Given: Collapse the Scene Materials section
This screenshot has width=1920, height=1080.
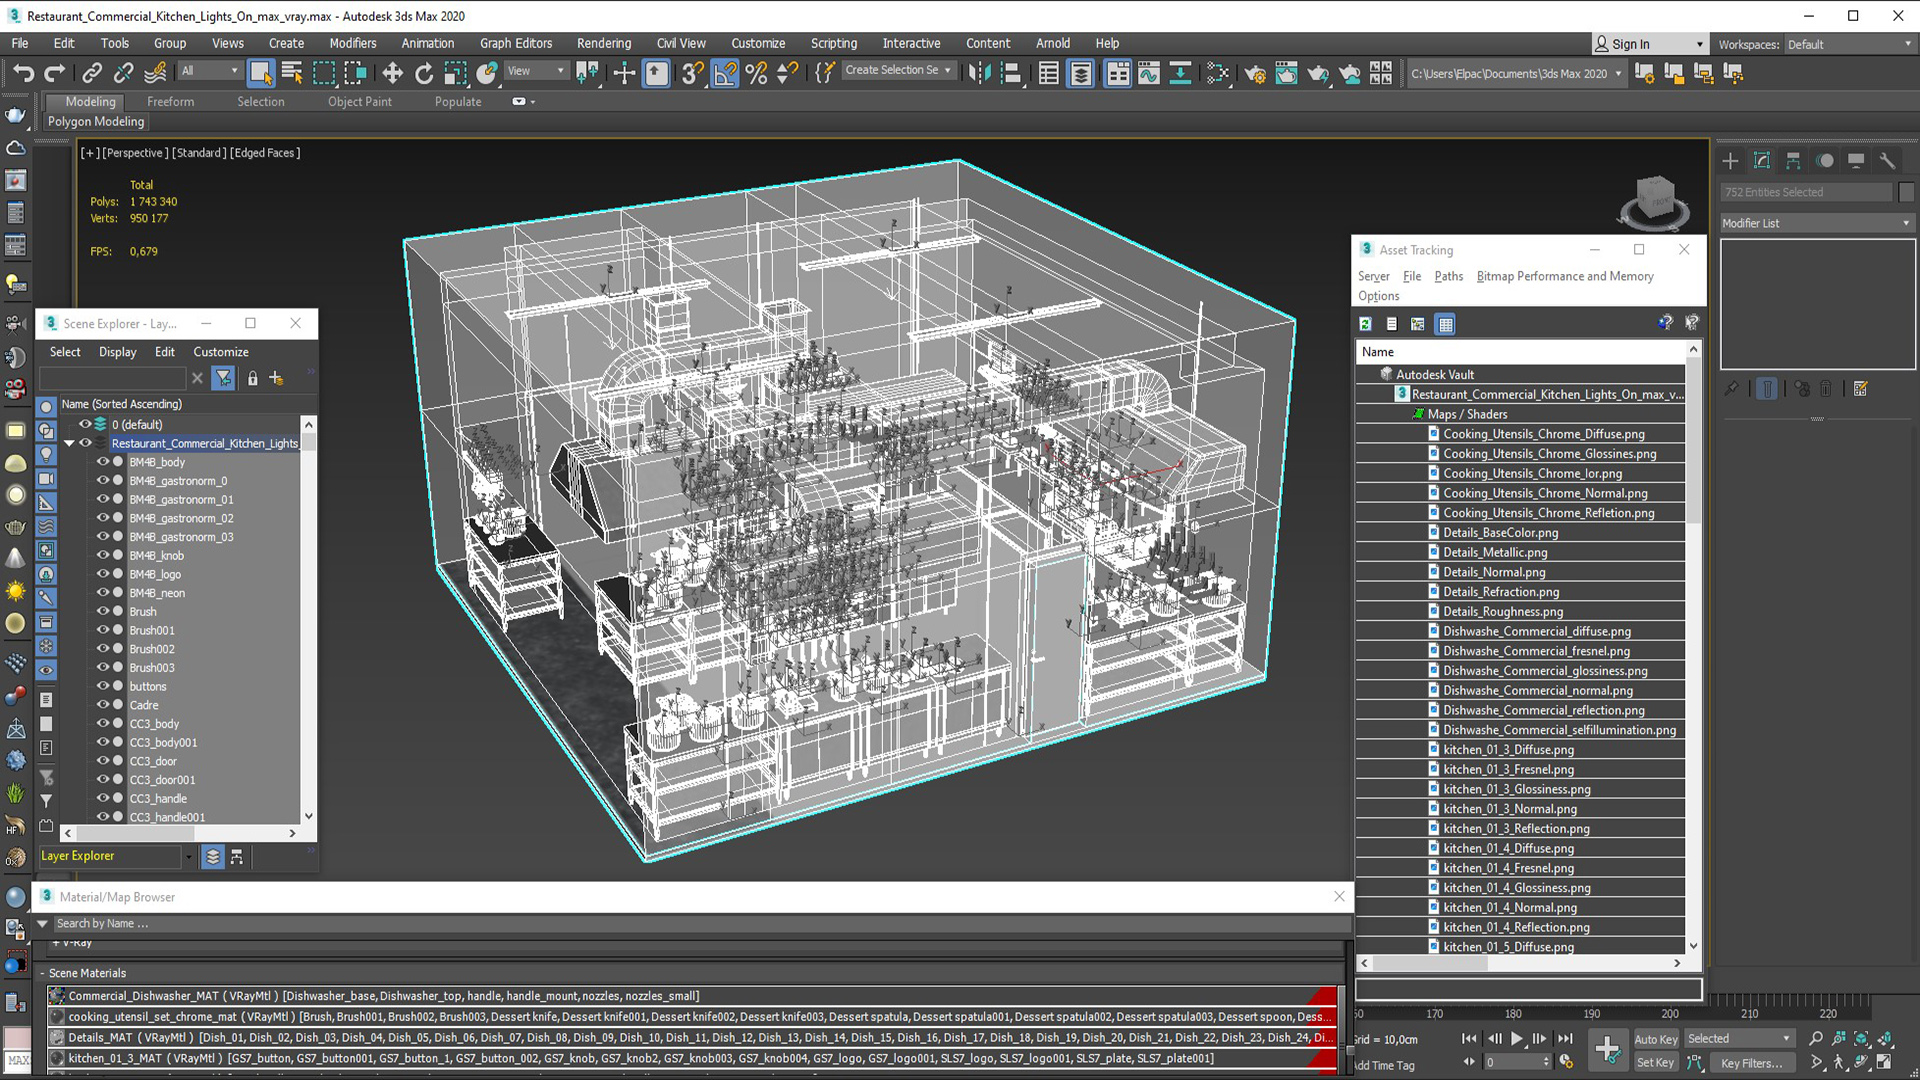Looking at the screenshot, I should pos(43,973).
